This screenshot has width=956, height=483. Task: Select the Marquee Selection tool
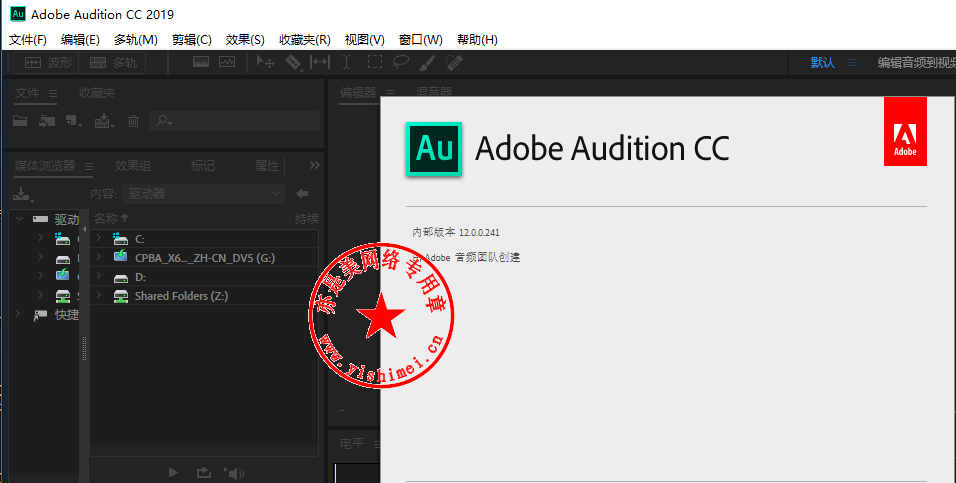374,62
